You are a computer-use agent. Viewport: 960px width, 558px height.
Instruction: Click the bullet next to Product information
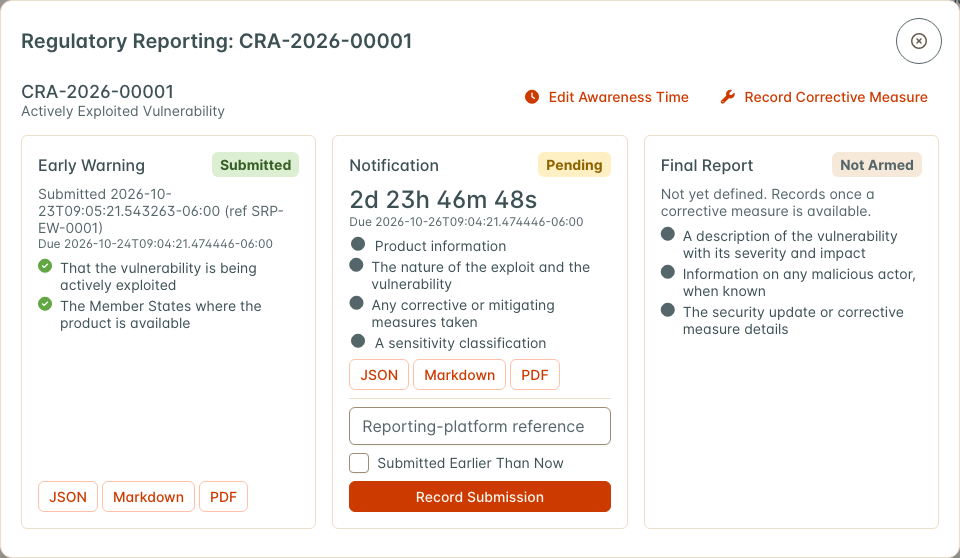(358, 244)
